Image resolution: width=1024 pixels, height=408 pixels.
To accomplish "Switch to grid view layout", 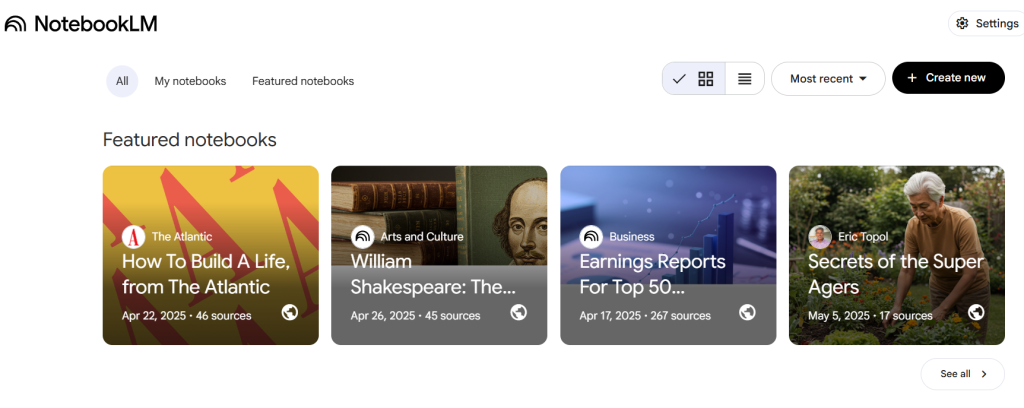I will tap(706, 79).
